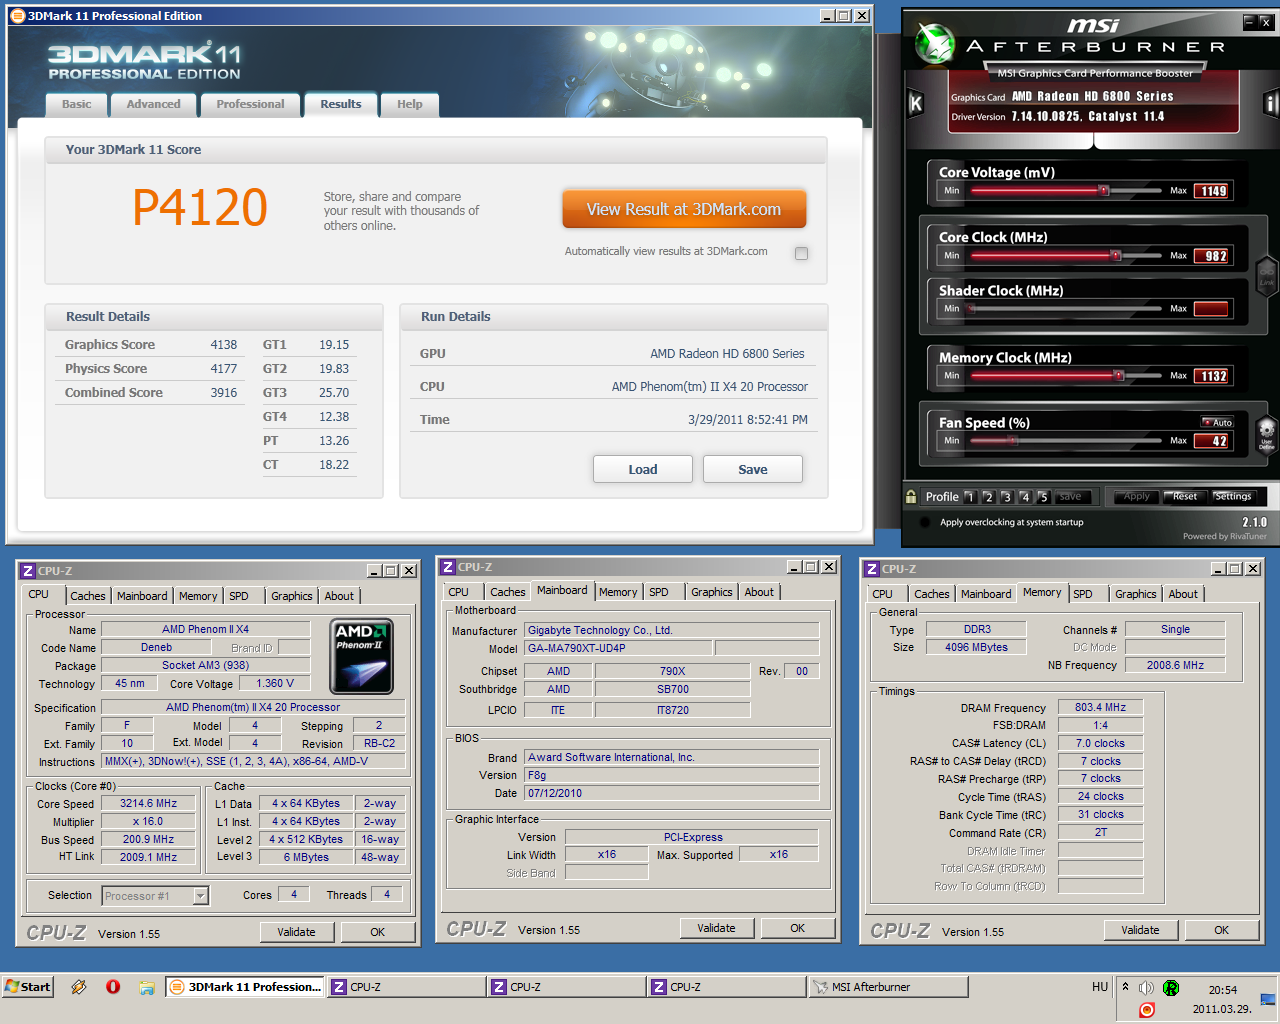This screenshot has width=1280, height=1024.
Task: Toggle apply overclocking at system startup
Action: coord(925,522)
